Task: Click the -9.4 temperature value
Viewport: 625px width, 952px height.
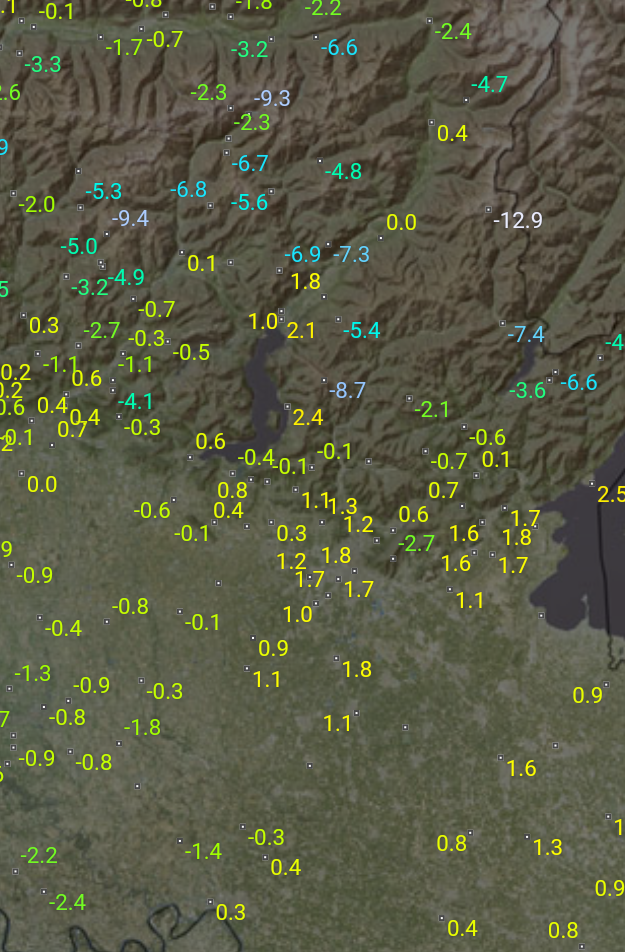Action: tap(130, 218)
